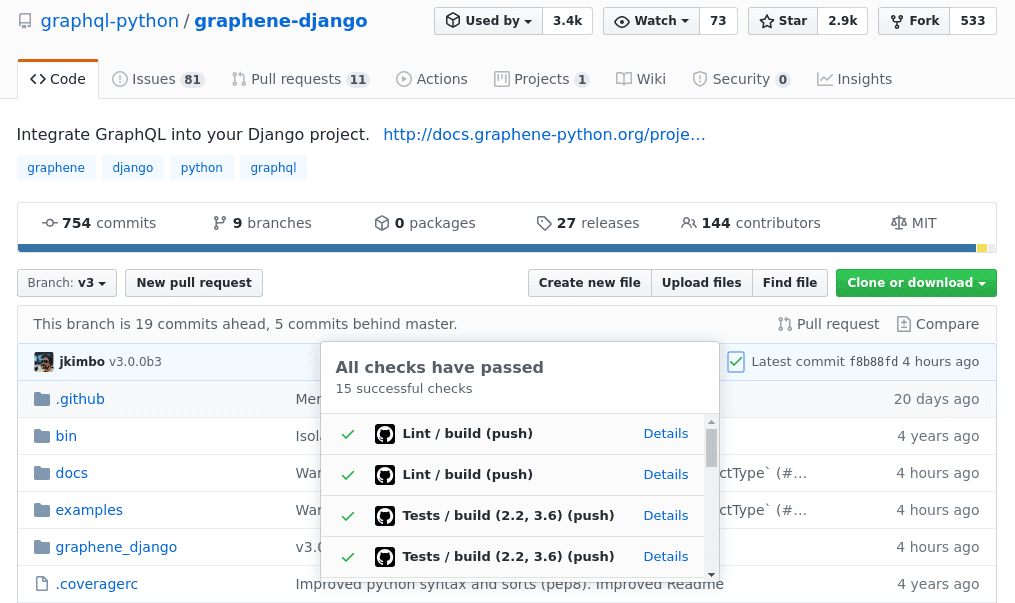Click the .coveragerc file icon
Viewport: 1015px width, 603px height.
click(42, 584)
